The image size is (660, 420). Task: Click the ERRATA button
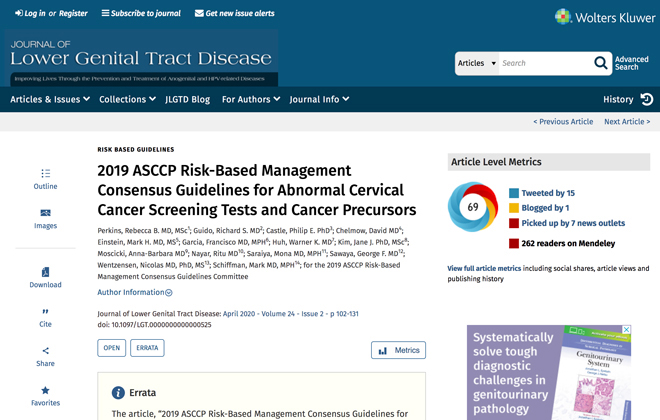(147, 348)
